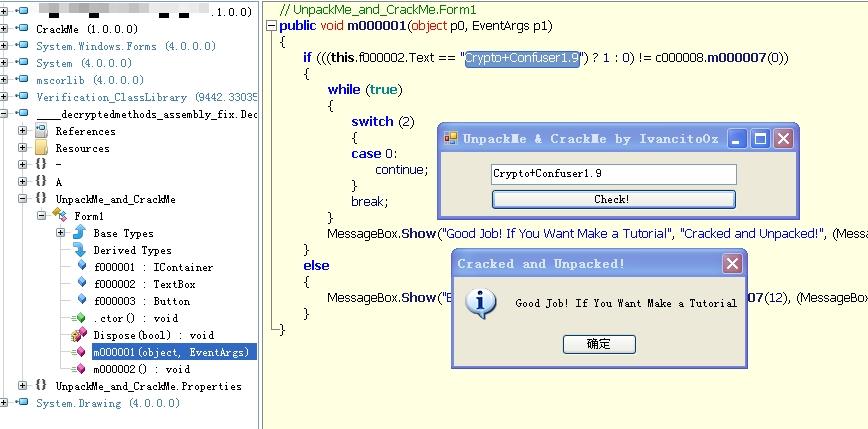Click the f000002 : TextBox field icon
The height and width of the screenshot is (429, 868).
click(80, 284)
